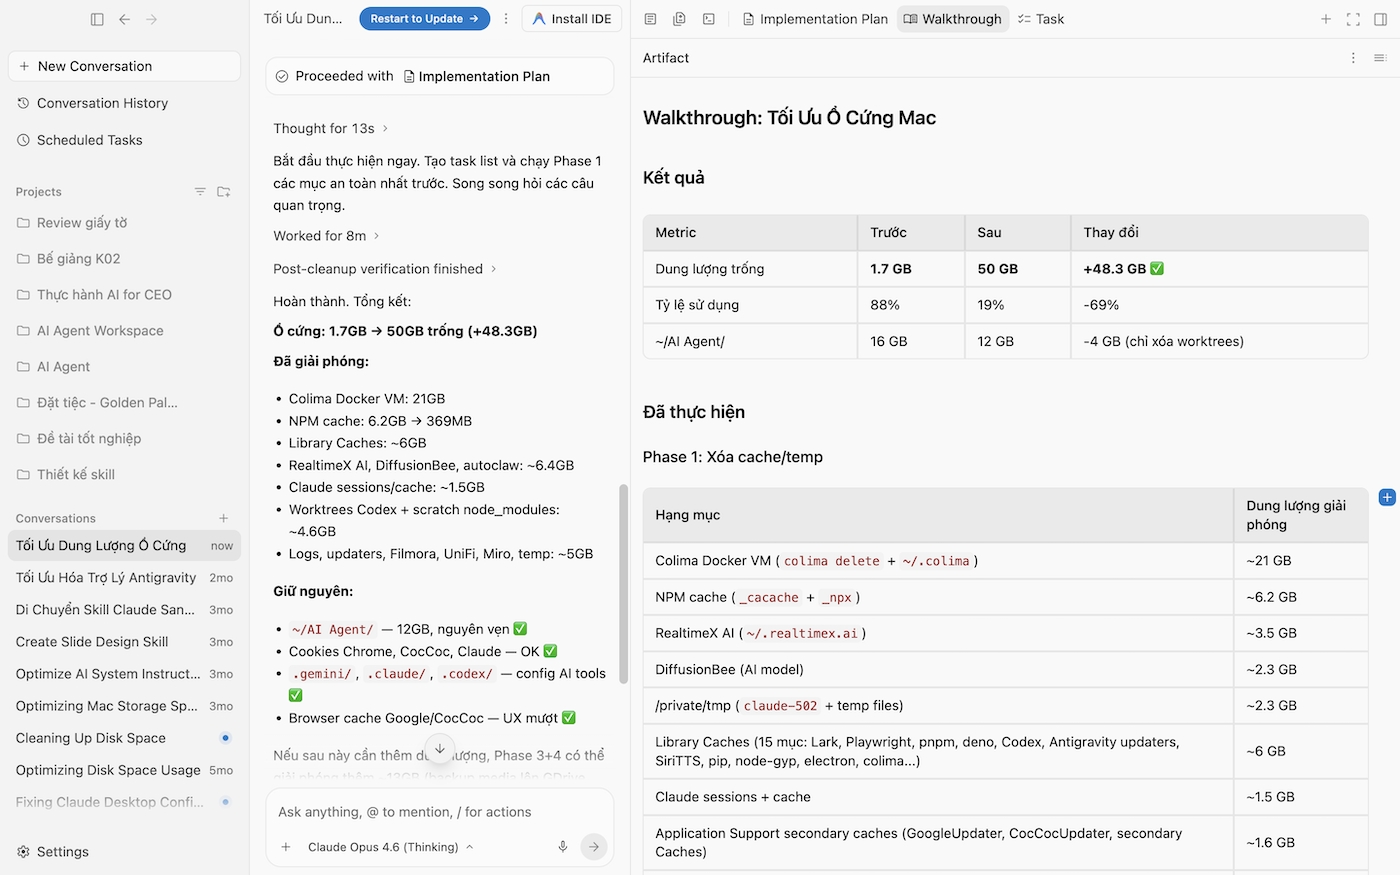This screenshot has height=875, width=1400.
Task: Click the plus icon in artifact tab bar
Action: click(x=1326, y=19)
